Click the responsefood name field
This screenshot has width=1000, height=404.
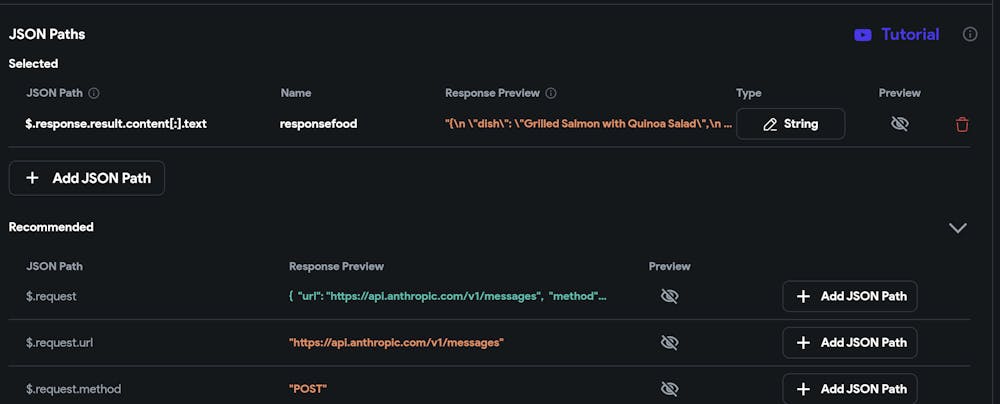tap(318, 124)
